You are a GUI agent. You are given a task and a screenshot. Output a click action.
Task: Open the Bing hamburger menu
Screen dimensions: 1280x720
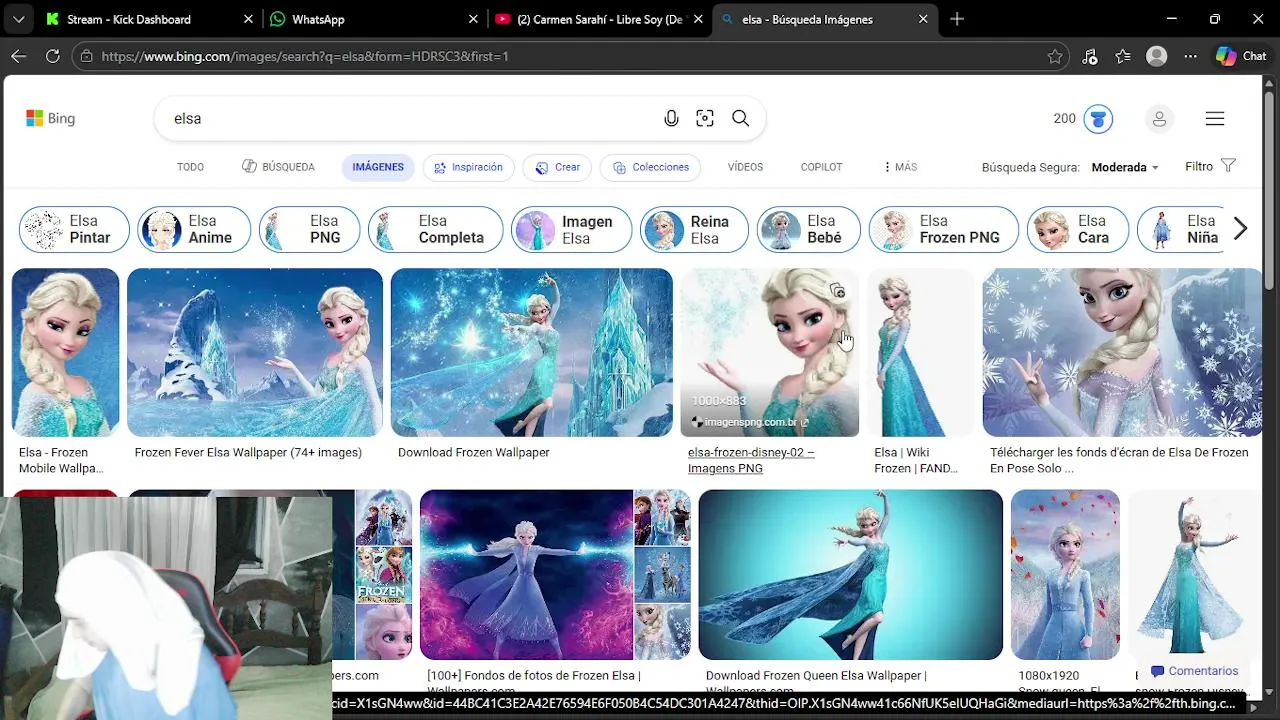[x=1215, y=119]
